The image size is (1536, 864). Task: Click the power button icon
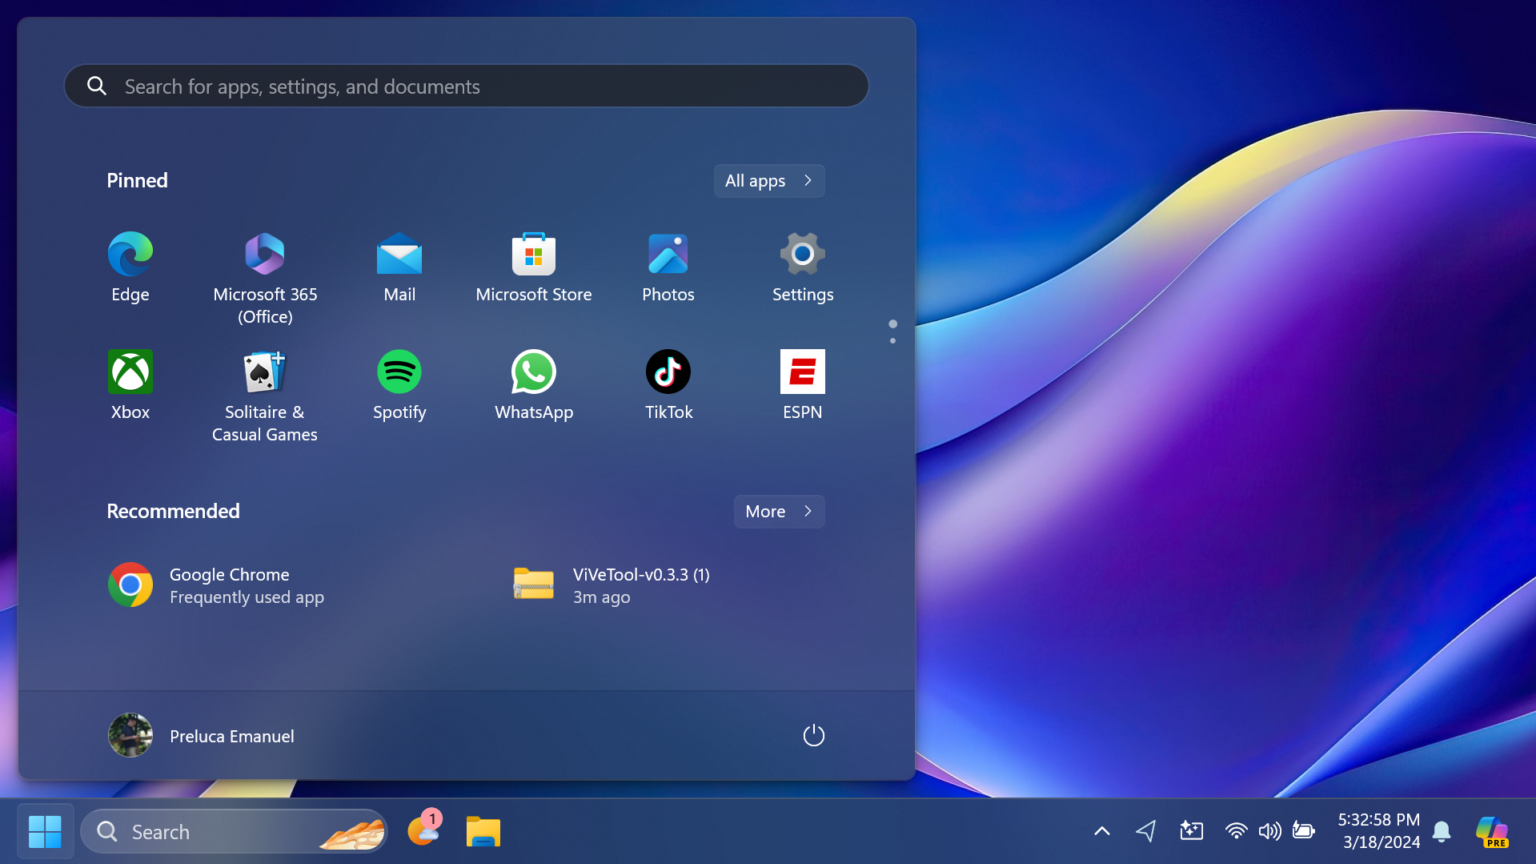814,736
